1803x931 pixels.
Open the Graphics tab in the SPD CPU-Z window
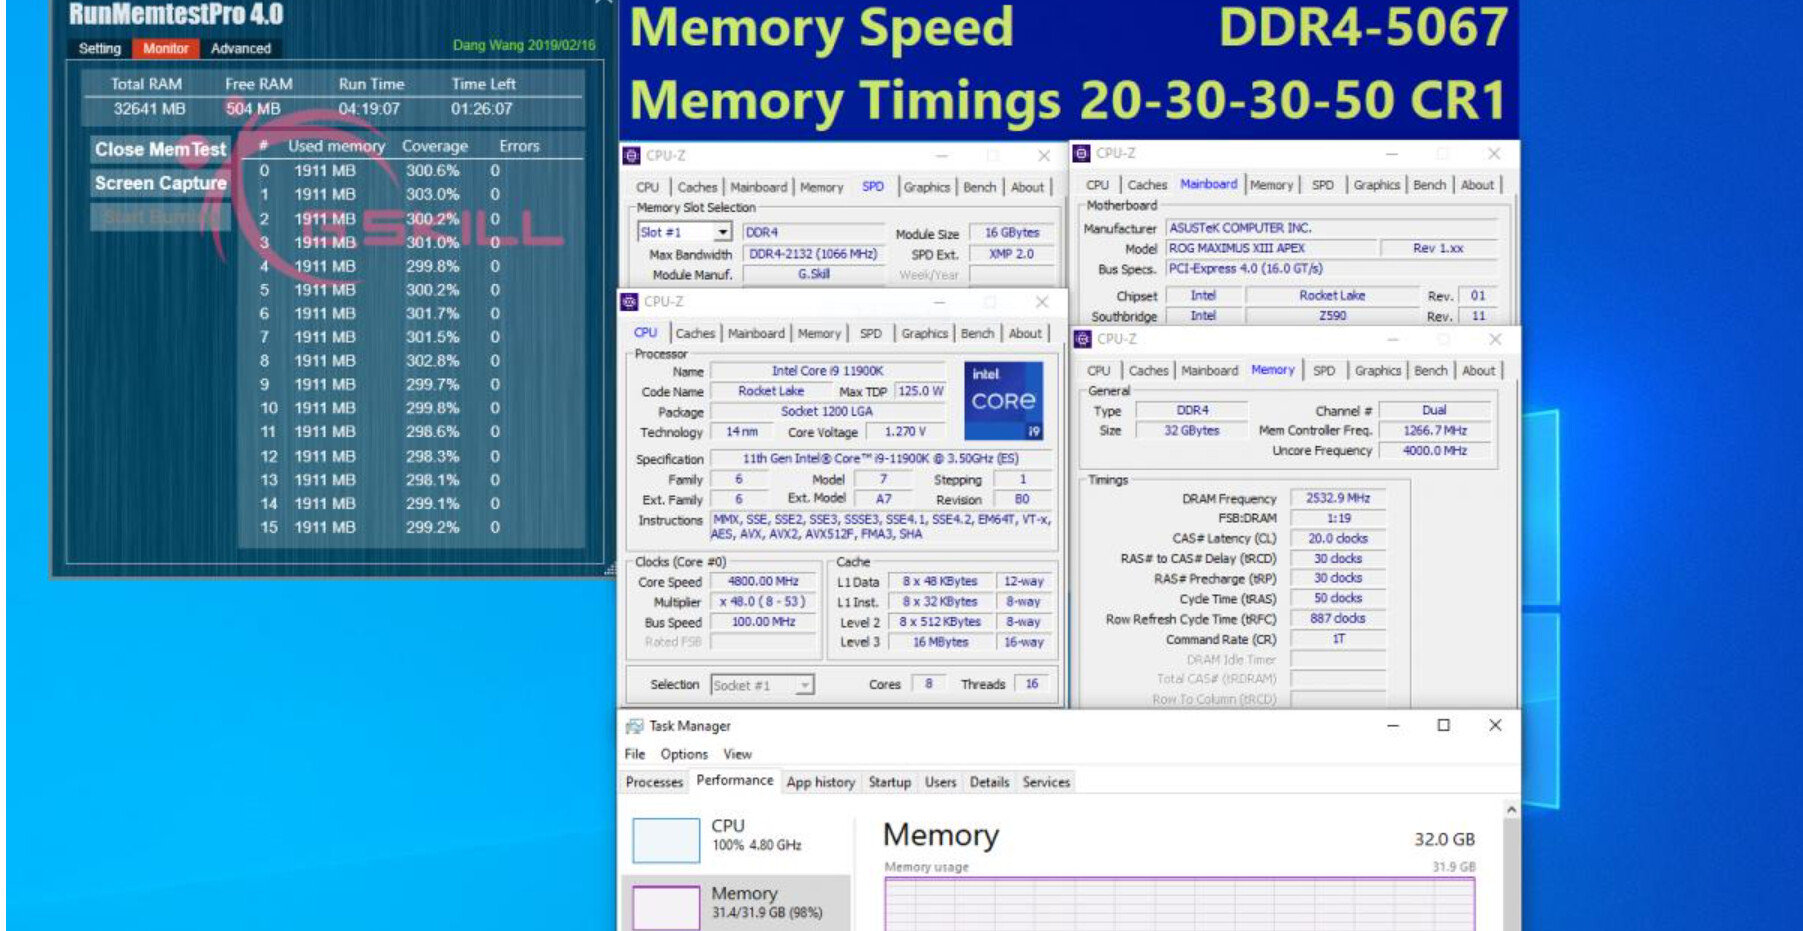927,187
